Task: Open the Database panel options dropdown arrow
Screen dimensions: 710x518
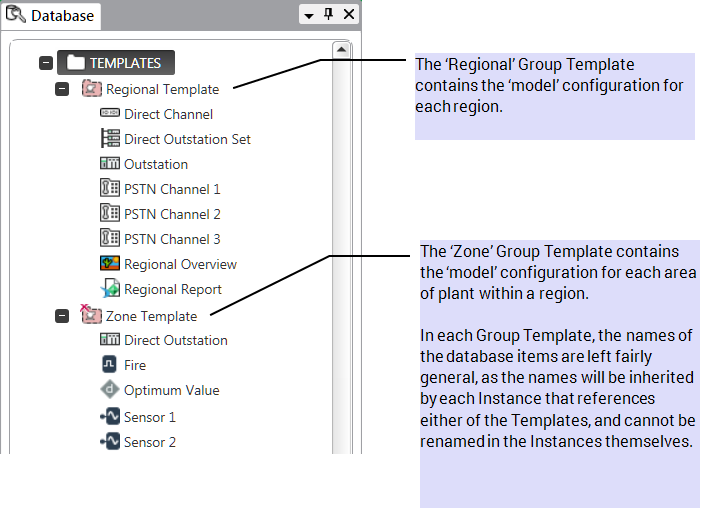Action: (x=310, y=15)
